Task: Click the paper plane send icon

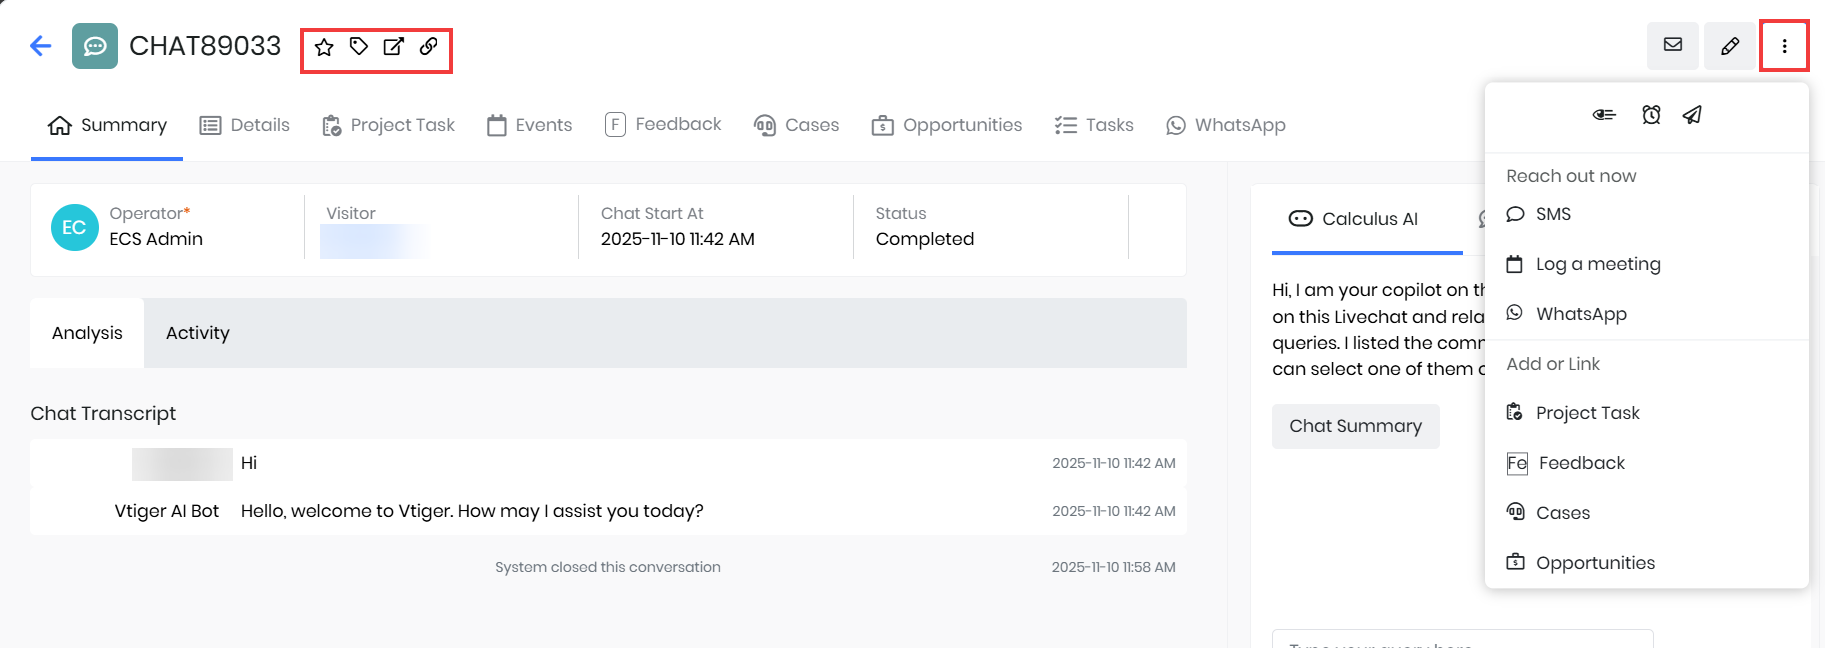Action: coord(1692,115)
